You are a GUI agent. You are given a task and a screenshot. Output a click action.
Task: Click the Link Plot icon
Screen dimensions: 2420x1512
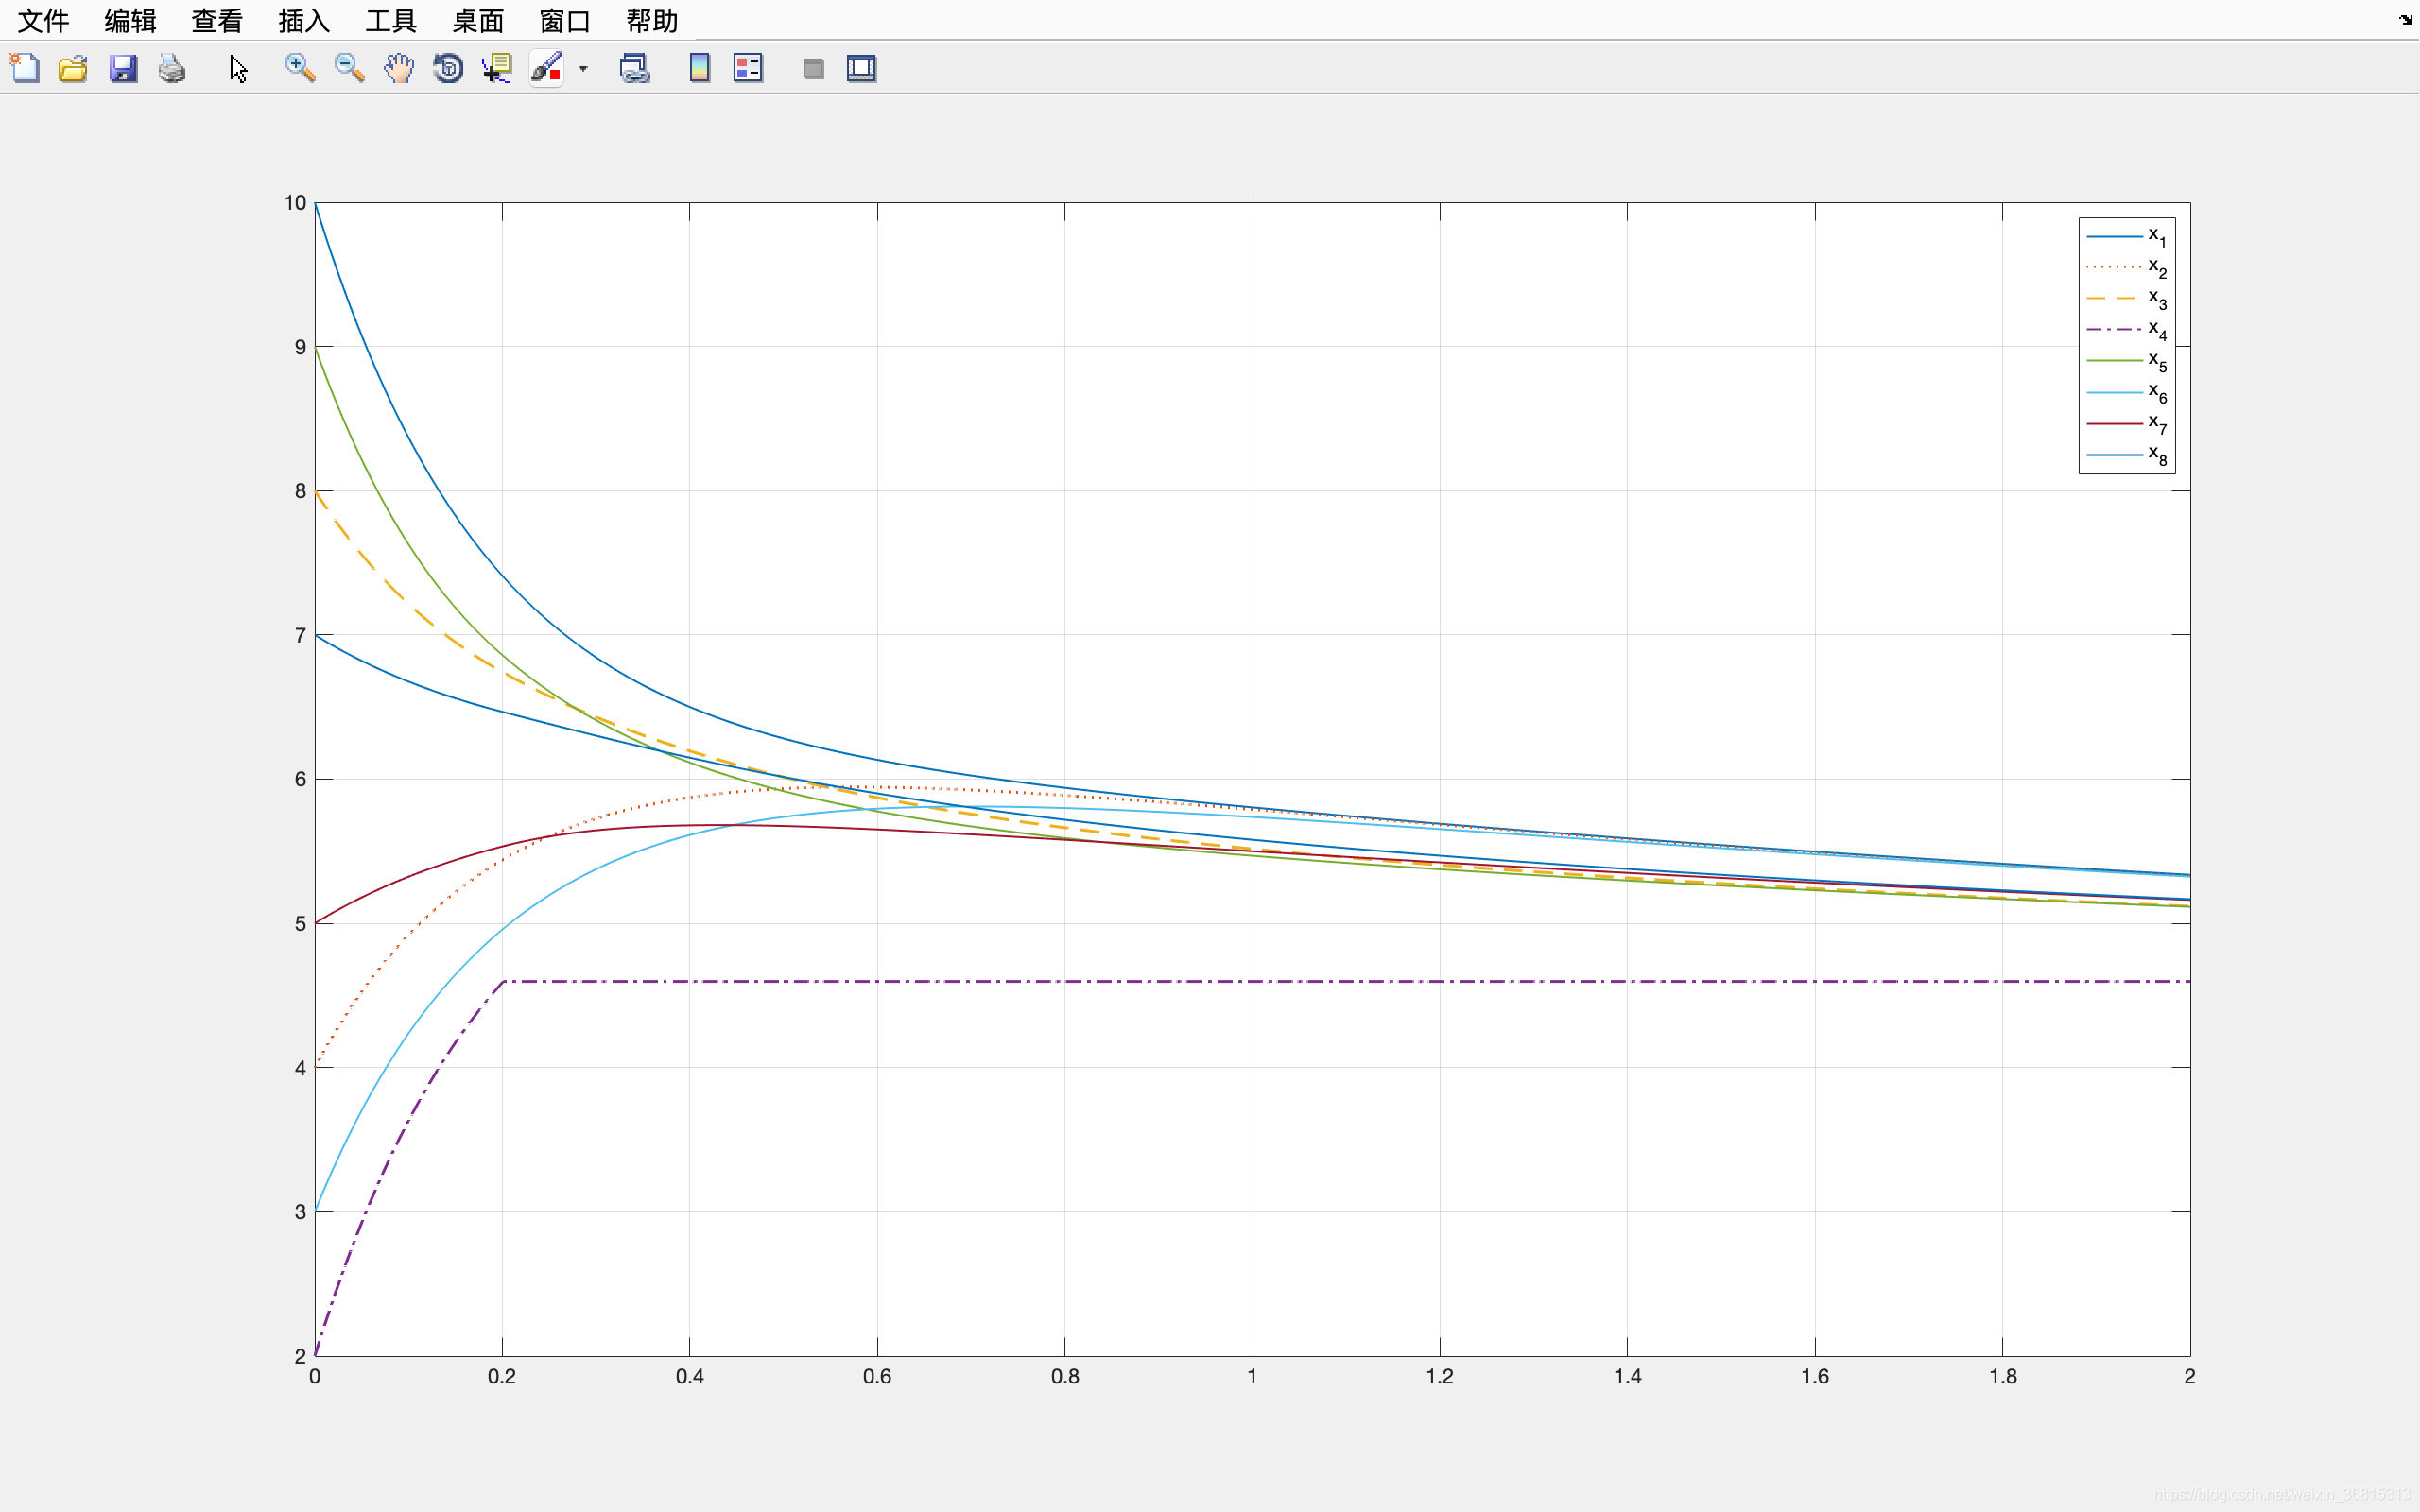(x=634, y=68)
